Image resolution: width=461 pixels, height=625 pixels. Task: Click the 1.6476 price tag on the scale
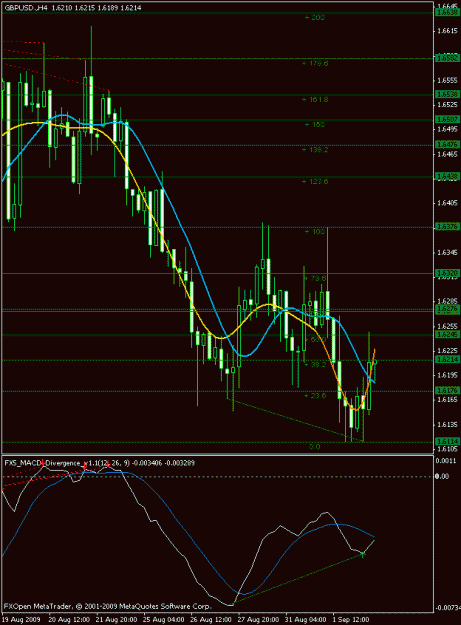pos(448,144)
